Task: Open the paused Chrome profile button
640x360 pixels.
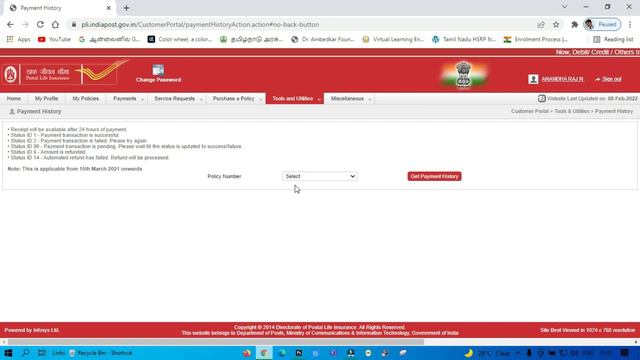Action: pos(602,24)
